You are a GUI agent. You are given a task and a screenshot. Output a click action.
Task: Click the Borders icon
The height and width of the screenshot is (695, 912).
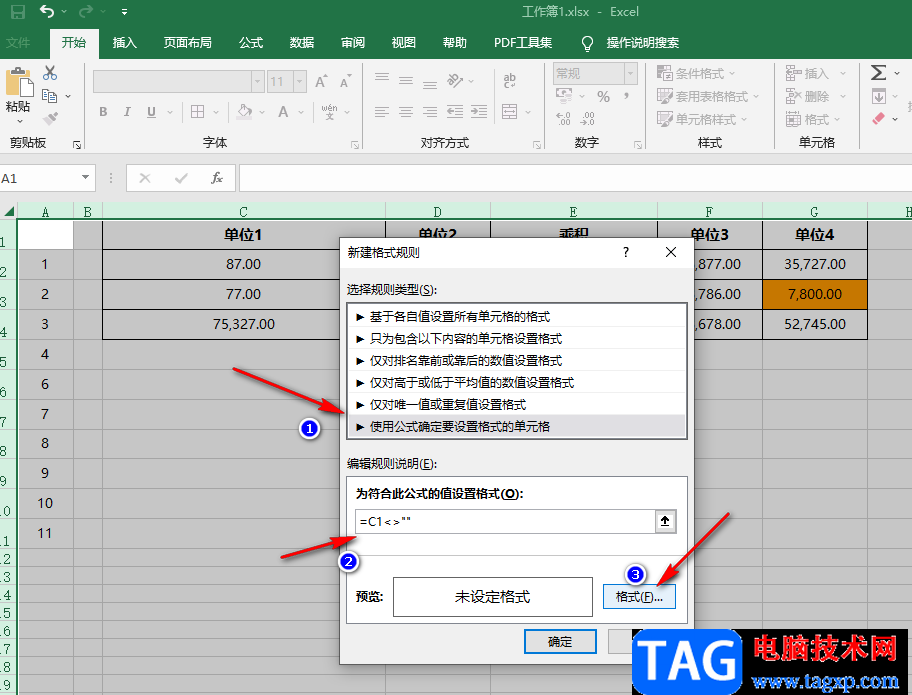coord(198,112)
